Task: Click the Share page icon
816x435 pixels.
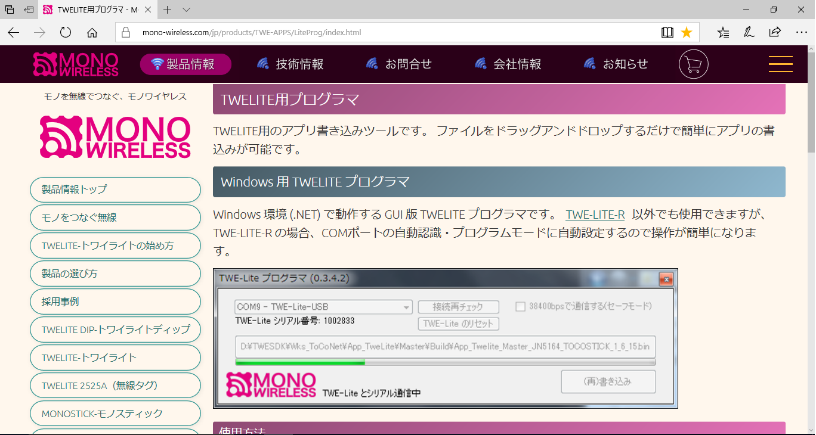Action: pyautogui.click(x=774, y=33)
